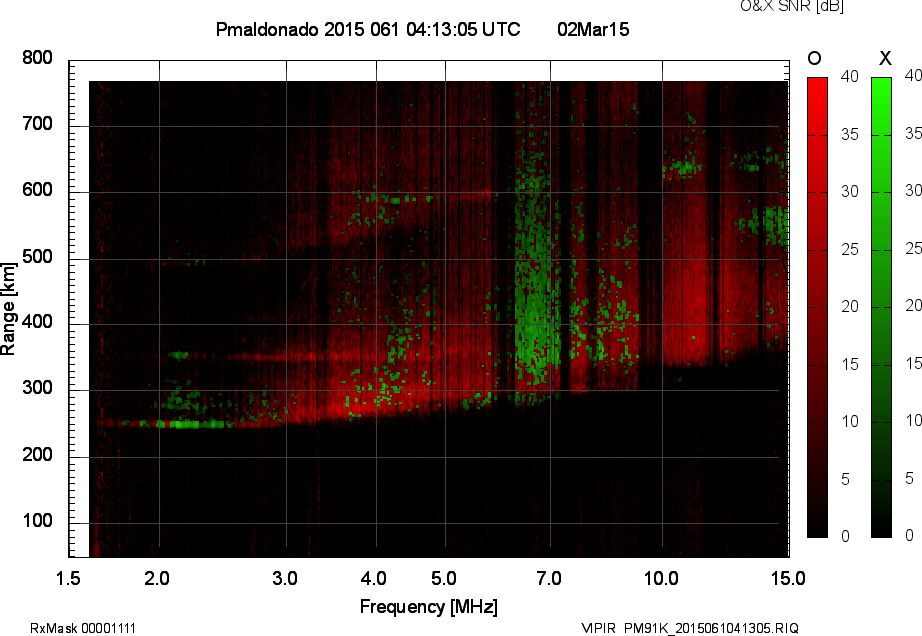The width and height of the screenshot is (922, 636).
Task: Click the 100 range axis tick label
Action: coord(37,521)
